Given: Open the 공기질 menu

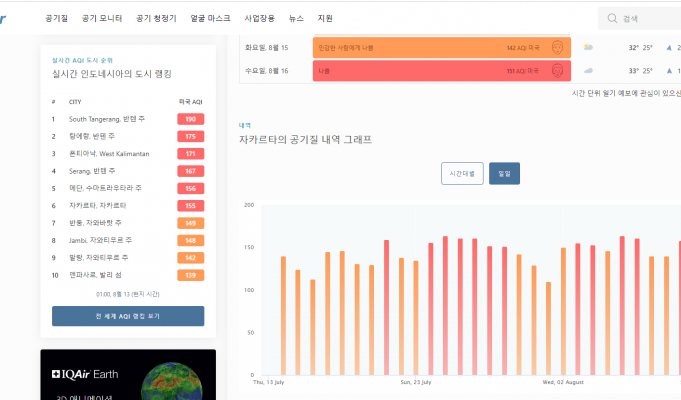Looking at the screenshot, I should 57,18.
